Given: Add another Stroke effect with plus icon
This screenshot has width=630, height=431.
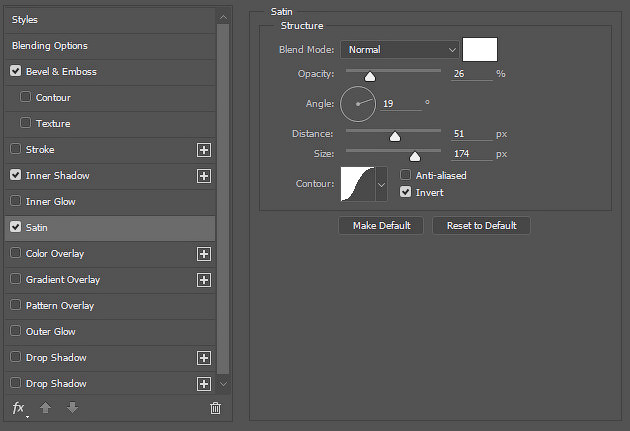Looking at the screenshot, I should 204,150.
